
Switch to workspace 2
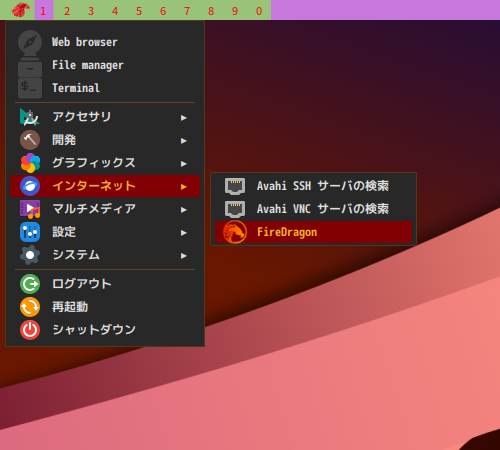coord(67,11)
